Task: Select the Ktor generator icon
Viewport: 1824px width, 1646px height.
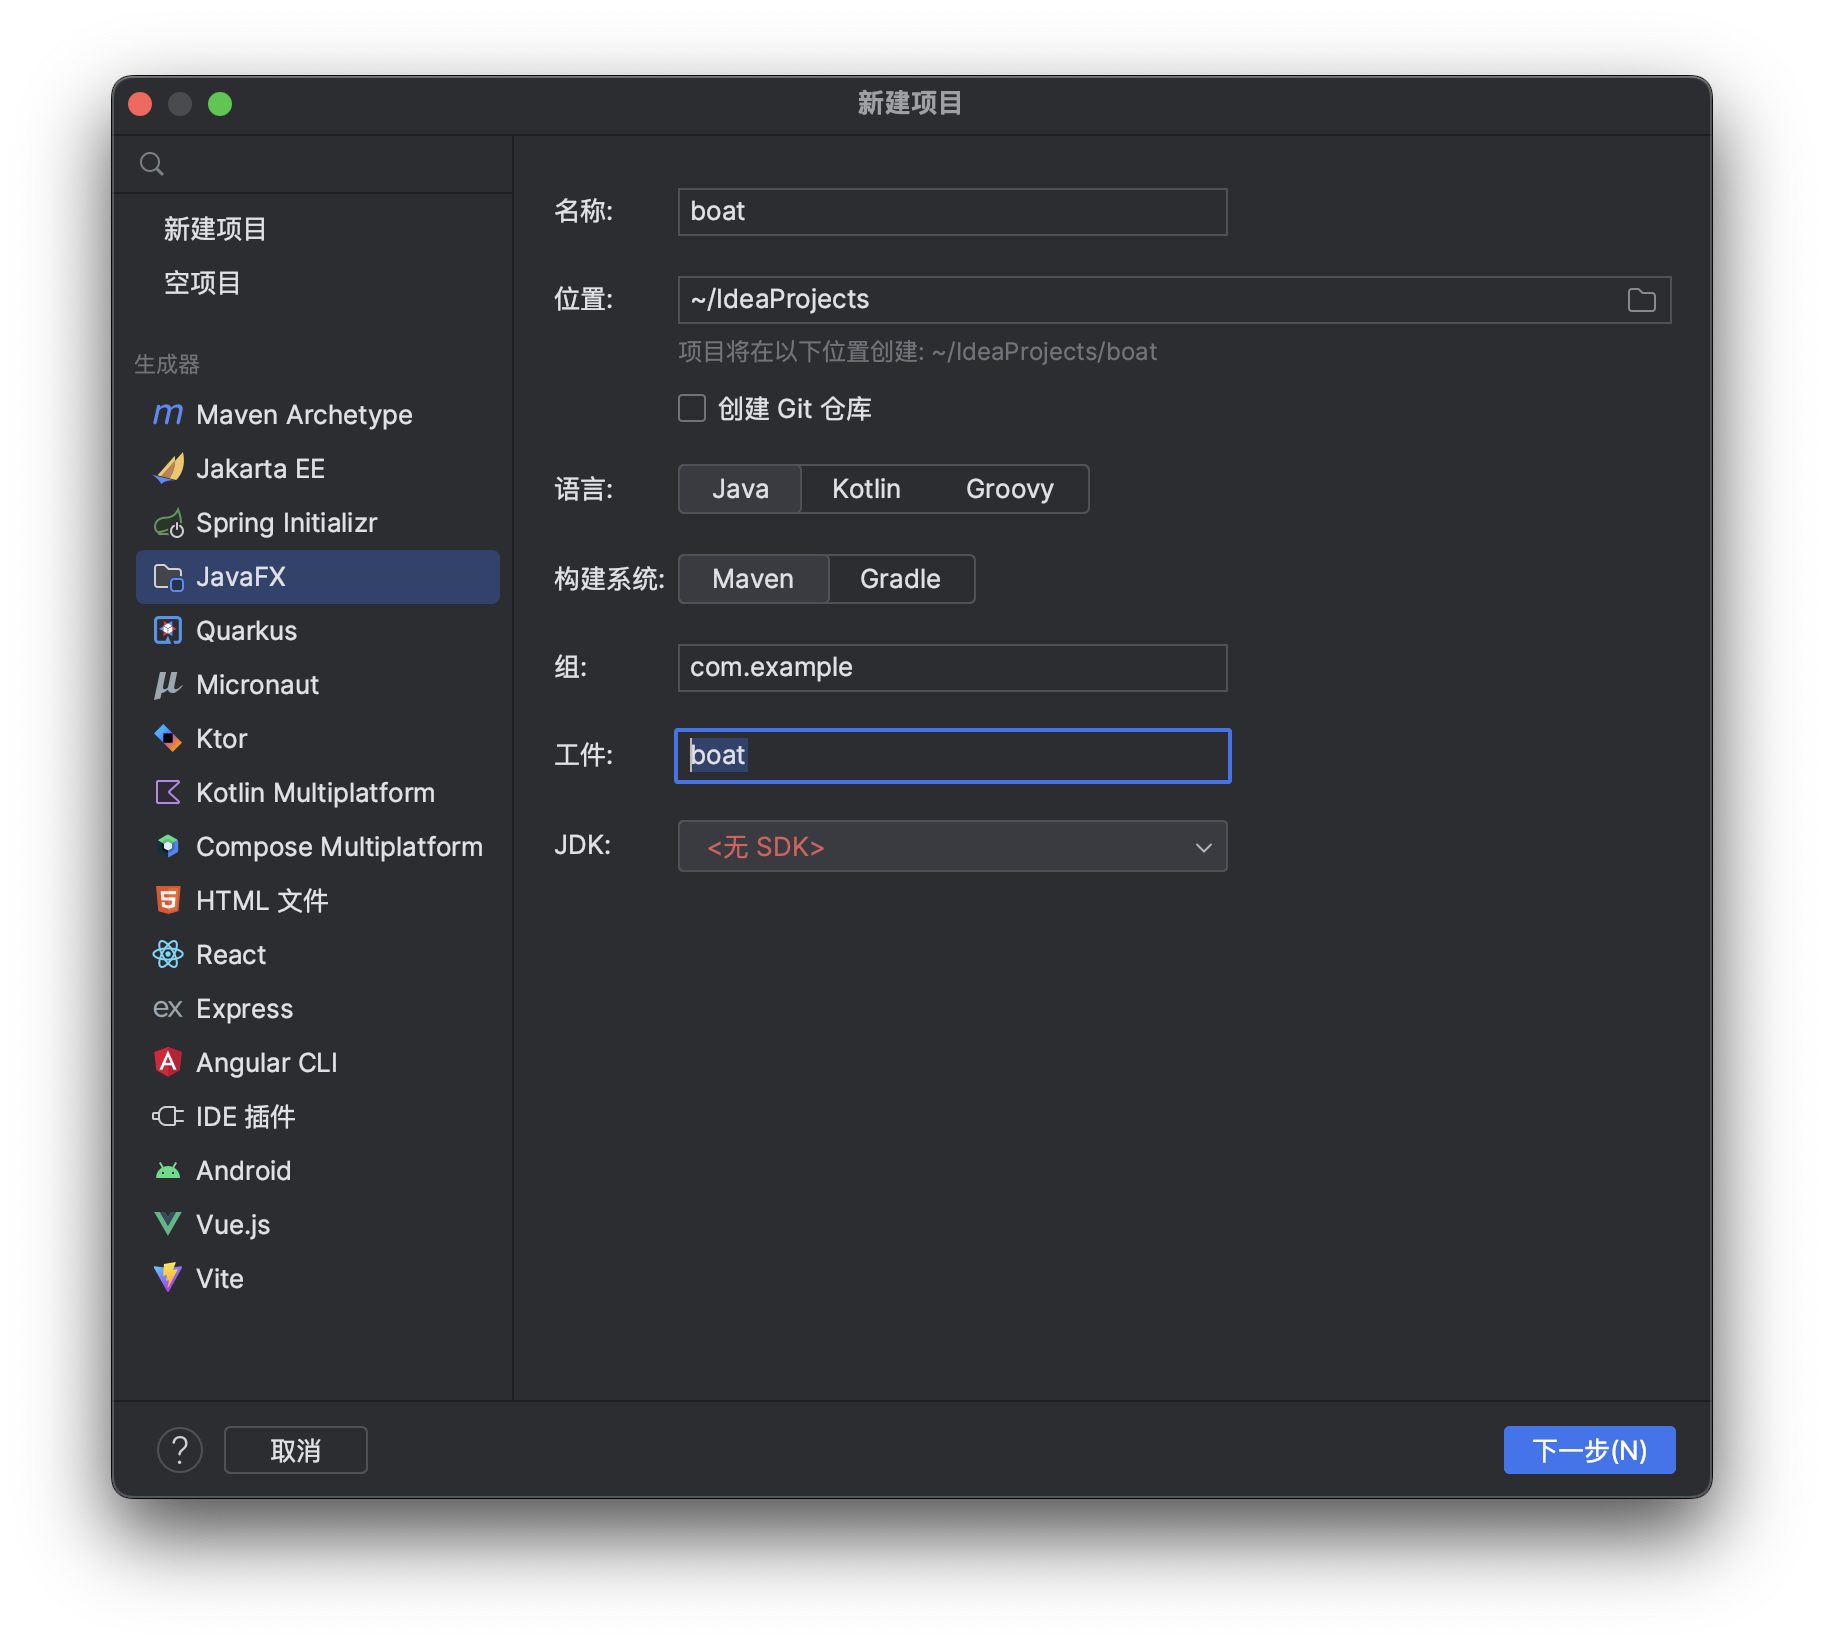Action: [168, 738]
